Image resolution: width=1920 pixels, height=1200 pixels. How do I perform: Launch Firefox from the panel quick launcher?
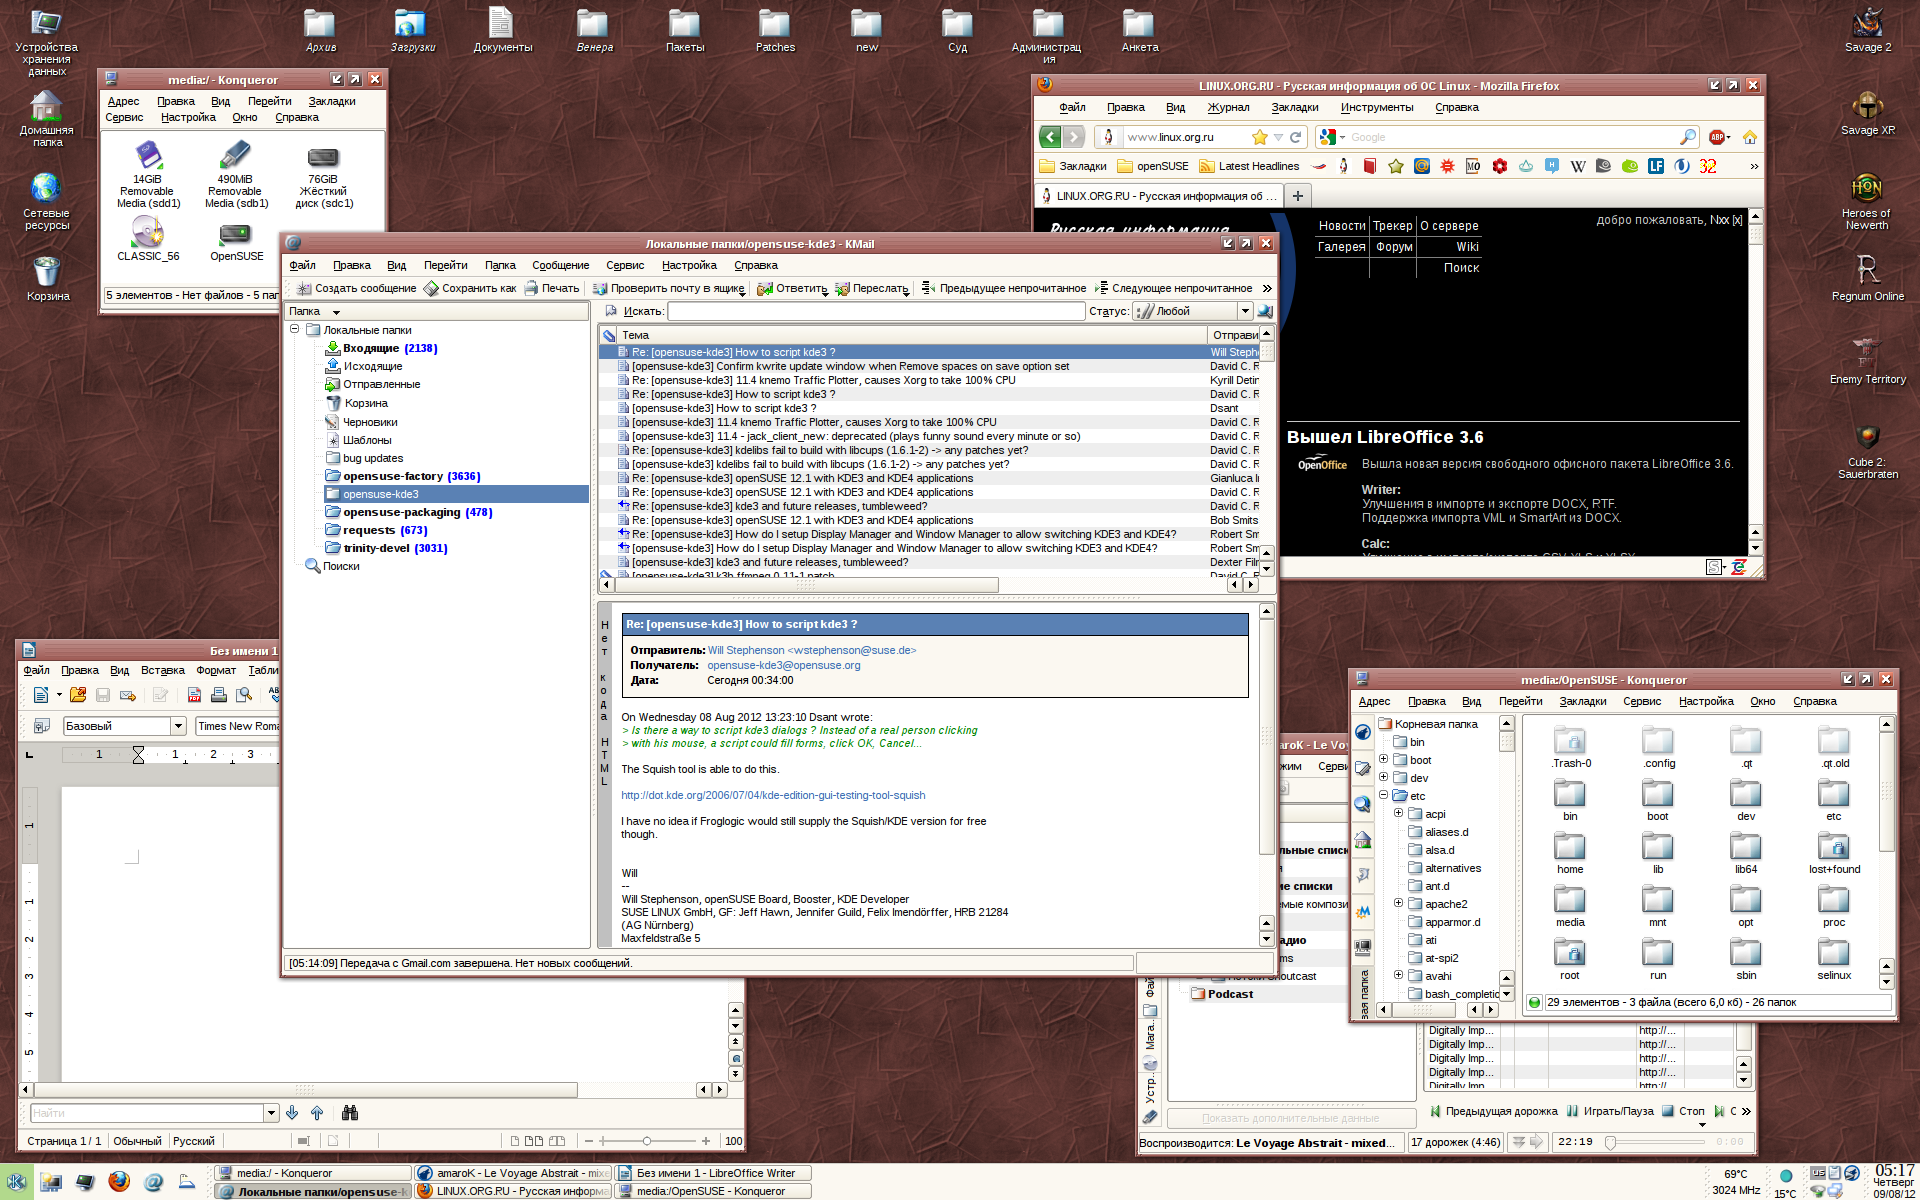pos(119,1182)
